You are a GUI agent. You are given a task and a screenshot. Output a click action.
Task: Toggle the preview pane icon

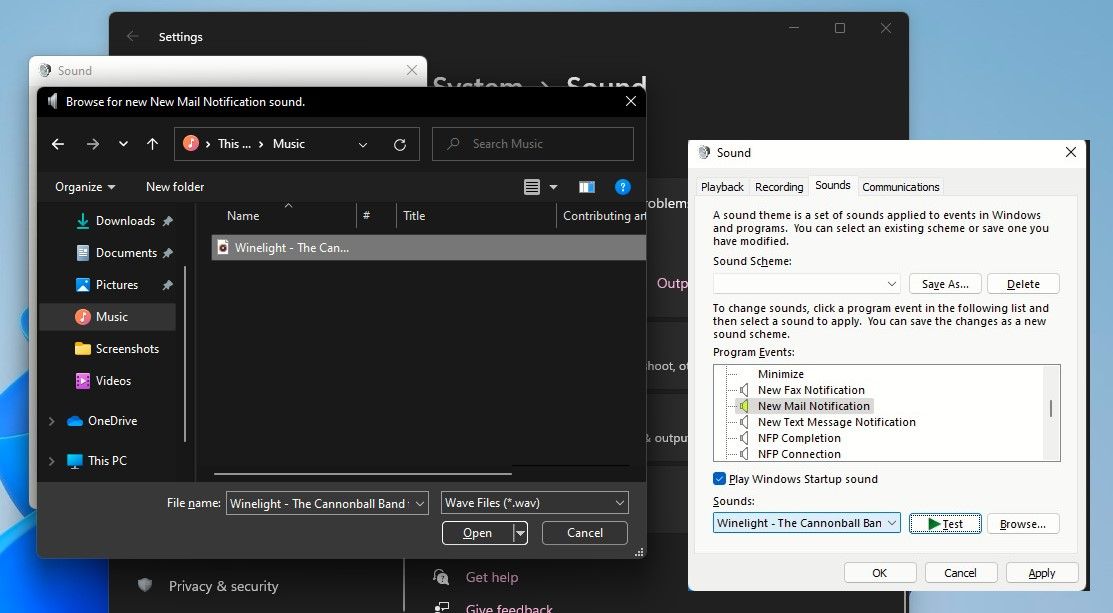coord(586,187)
